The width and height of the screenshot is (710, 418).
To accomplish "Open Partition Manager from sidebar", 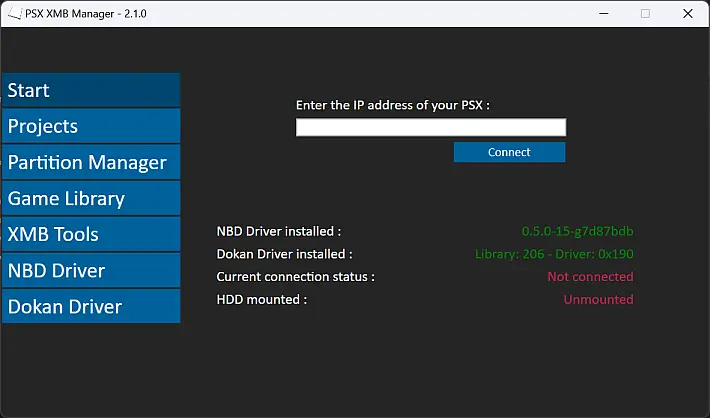I will pos(91,162).
